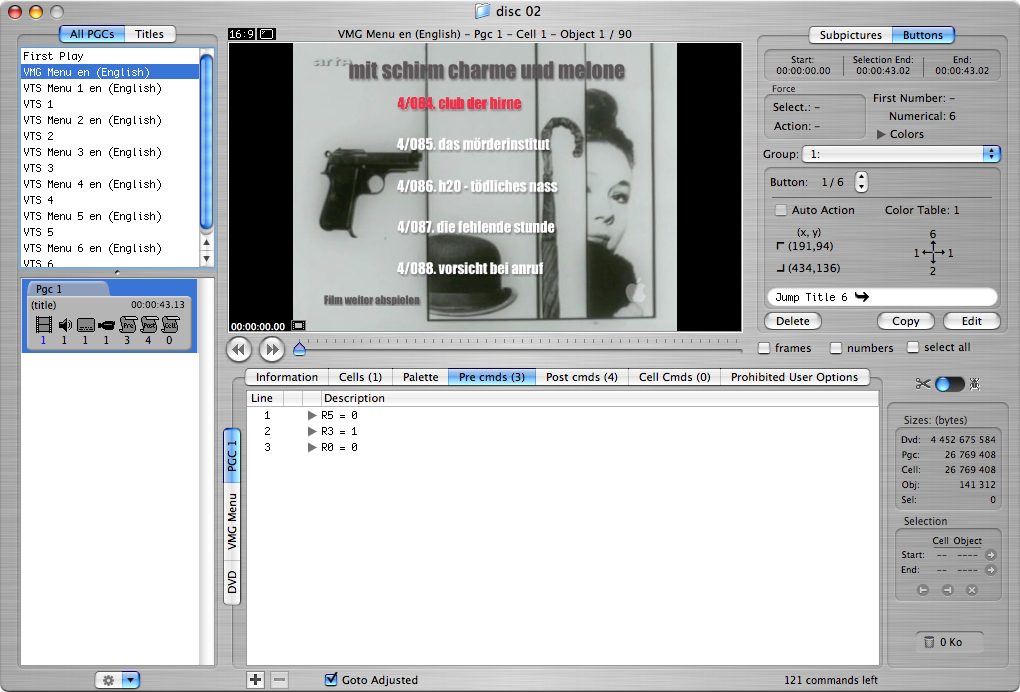This screenshot has width=1020, height=692.
Task: Open the Pre commands scroll icon
Action: tap(128, 324)
